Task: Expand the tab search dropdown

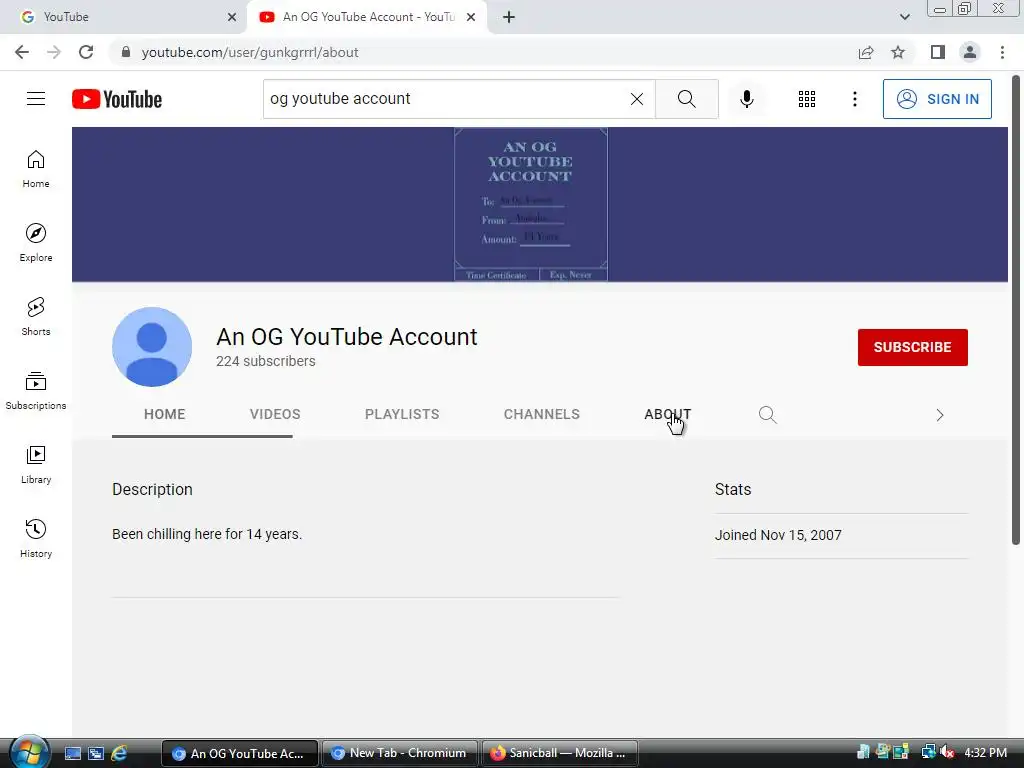Action: [x=904, y=17]
